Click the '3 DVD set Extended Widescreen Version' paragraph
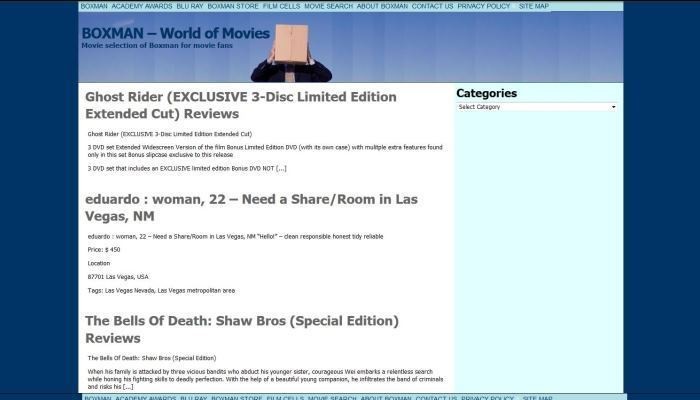 (x=265, y=151)
